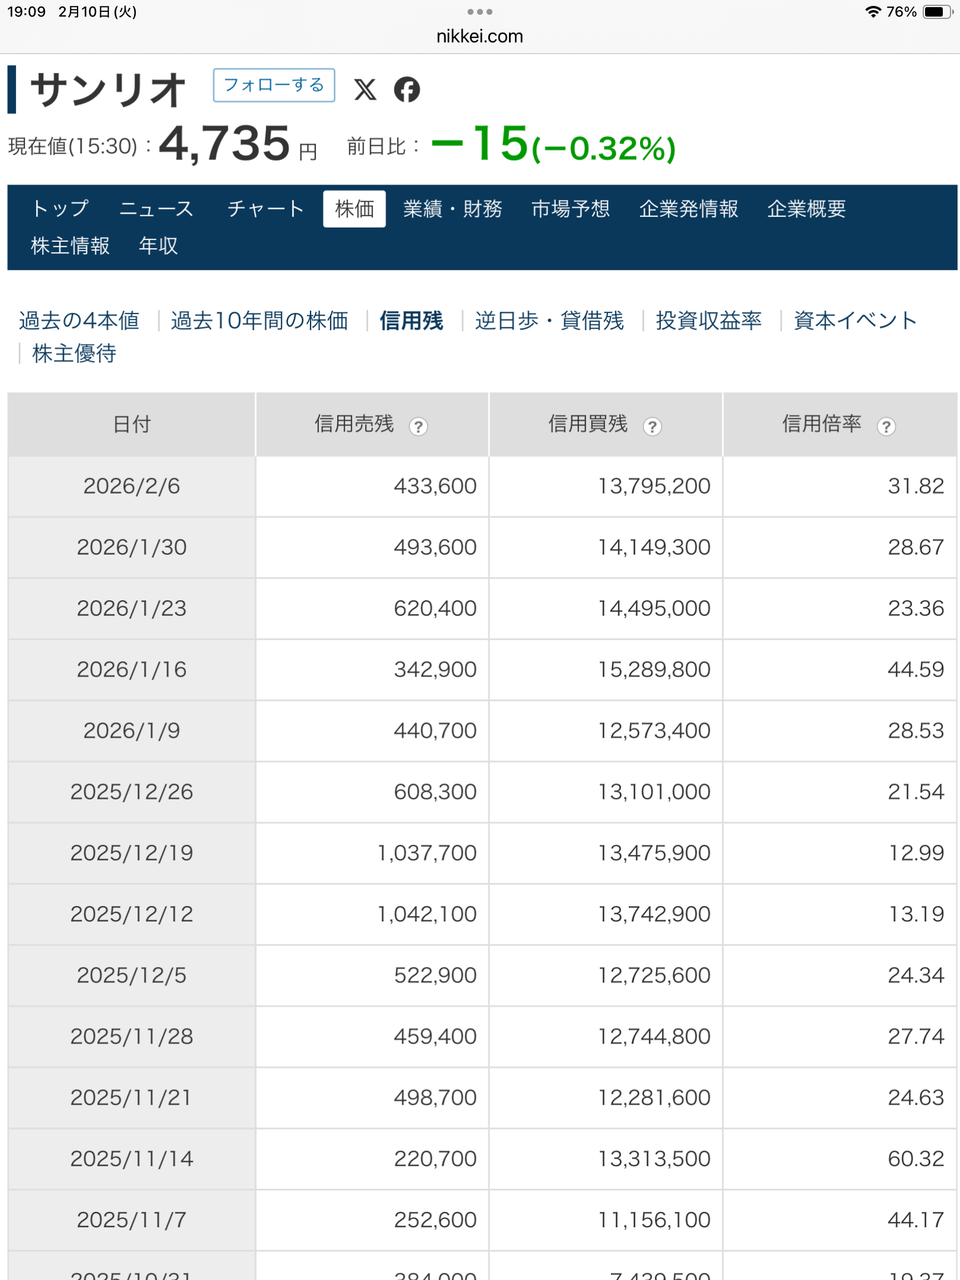
Task: Open help icon beside 信用売残 header
Action: pyautogui.click(x=419, y=426)
